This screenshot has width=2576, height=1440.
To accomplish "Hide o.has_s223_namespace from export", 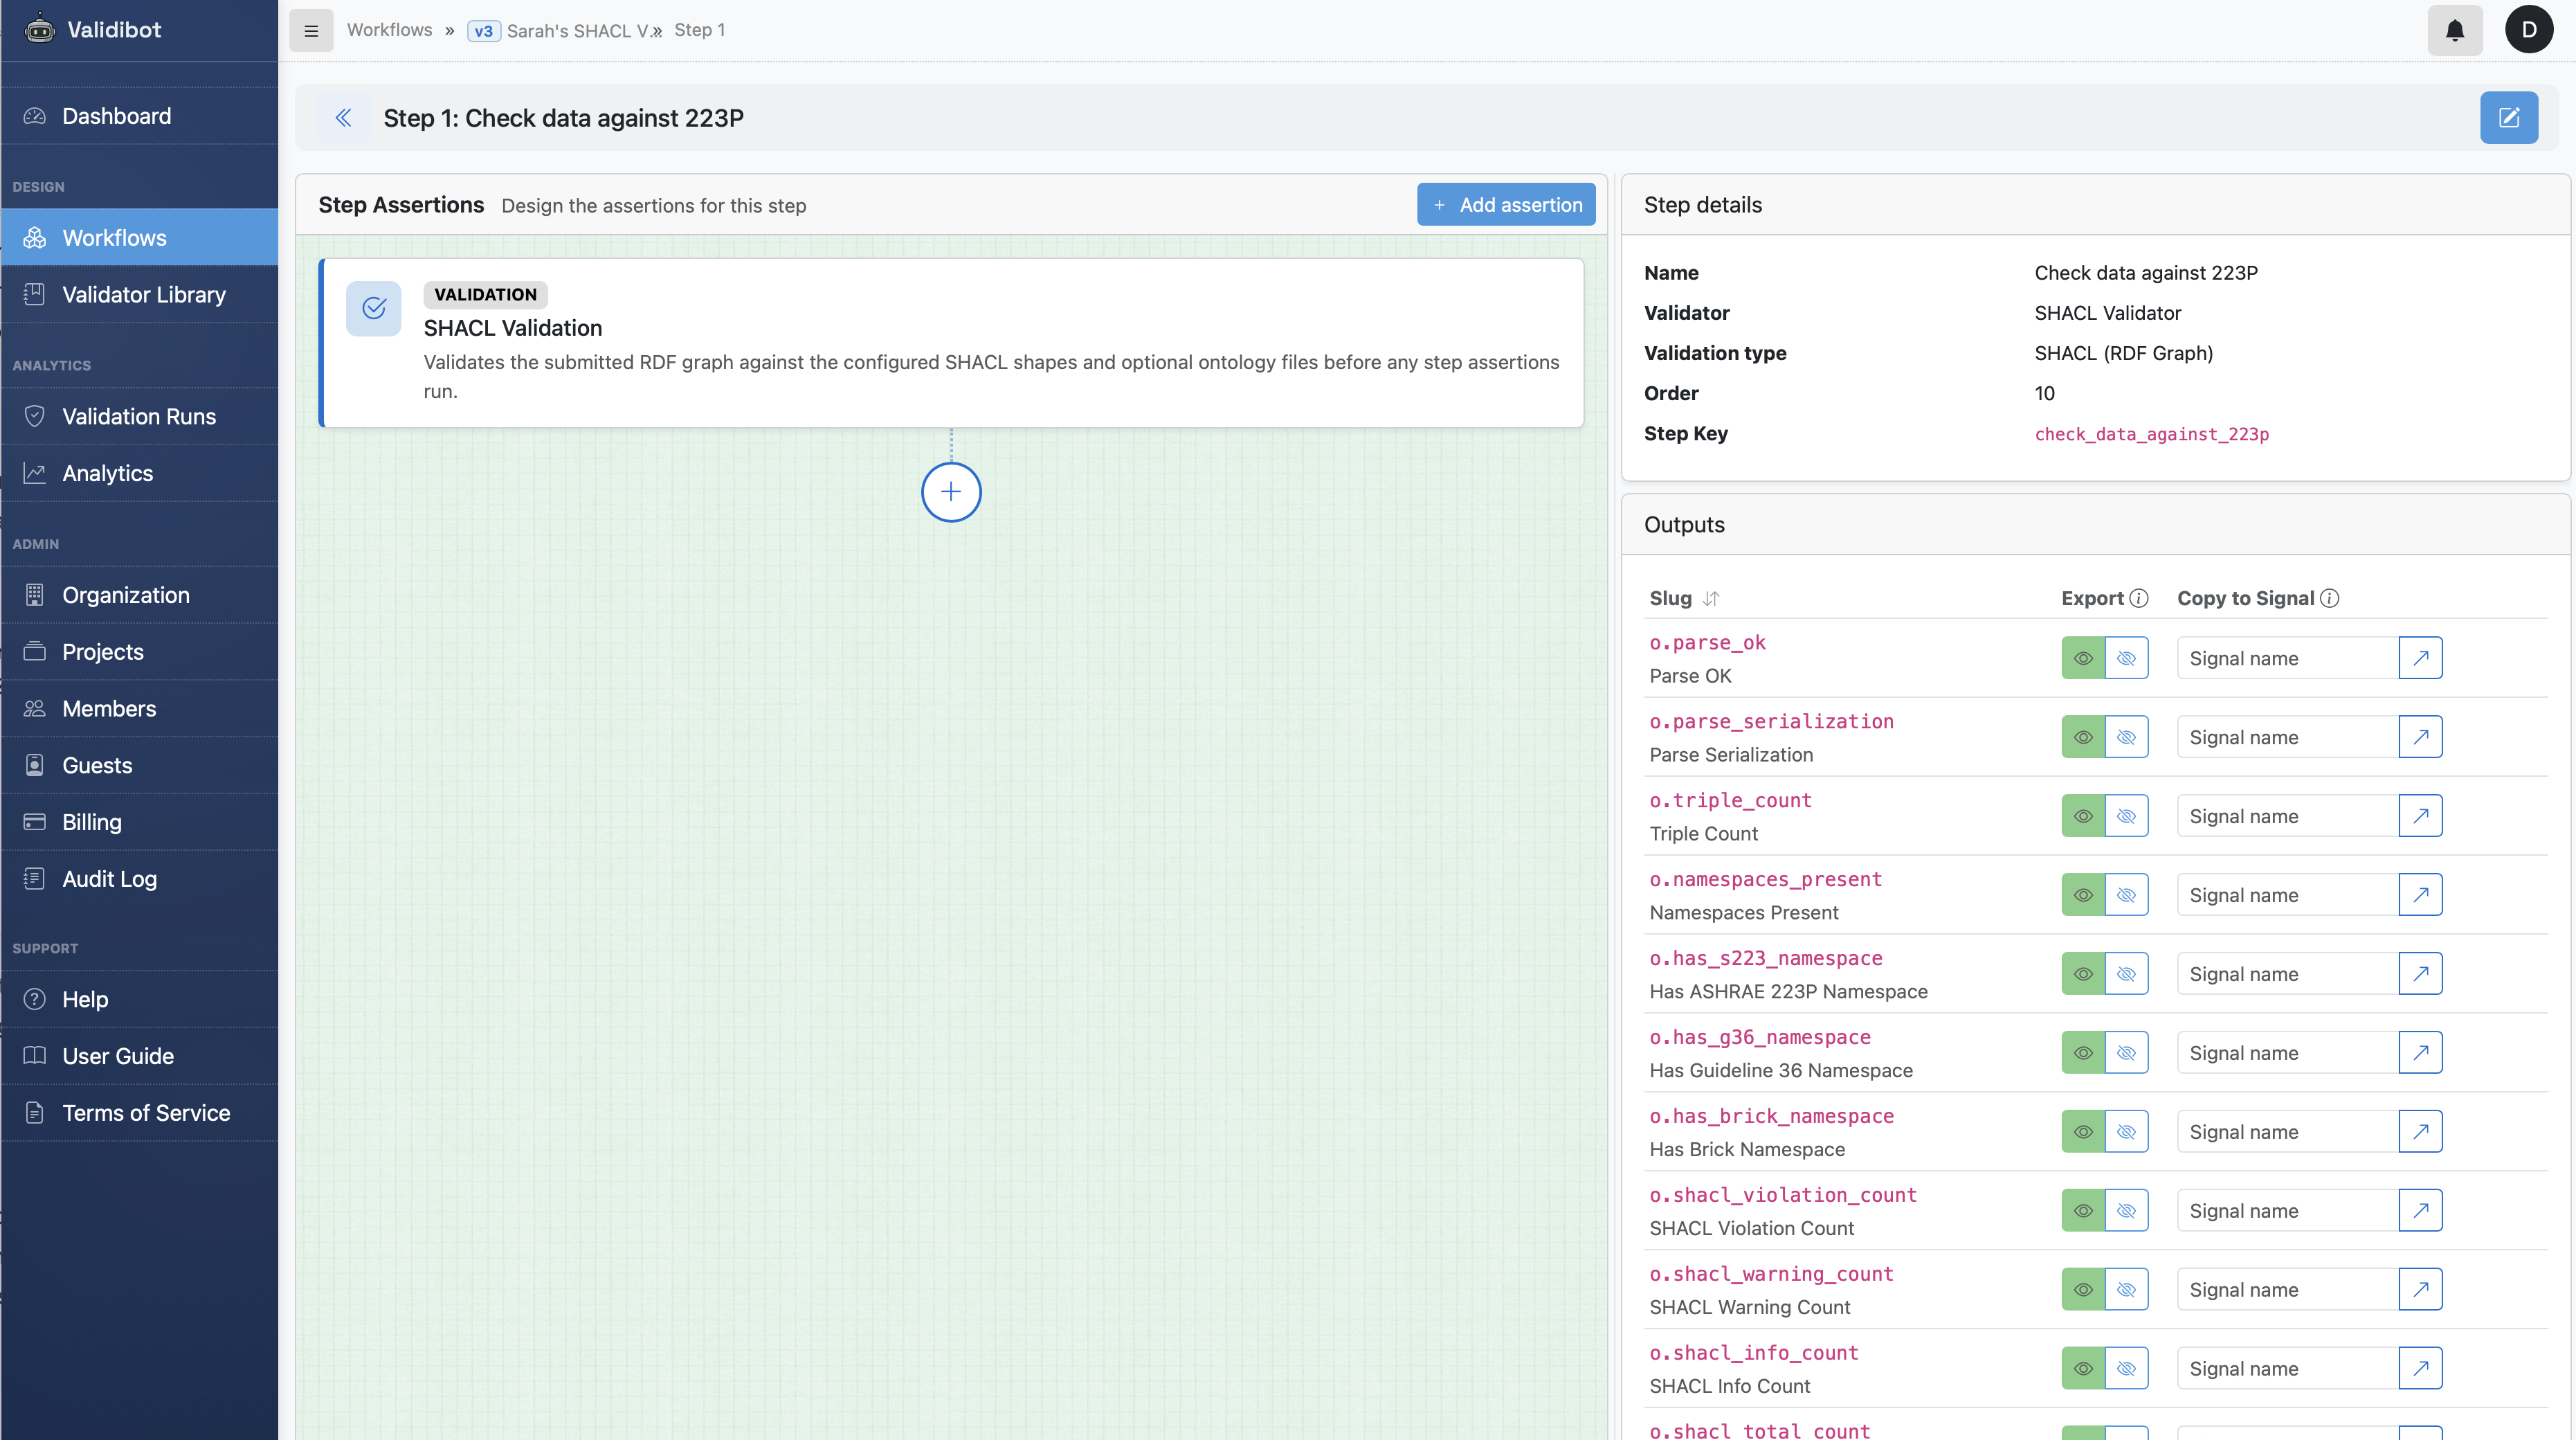I will point(2127,974).
